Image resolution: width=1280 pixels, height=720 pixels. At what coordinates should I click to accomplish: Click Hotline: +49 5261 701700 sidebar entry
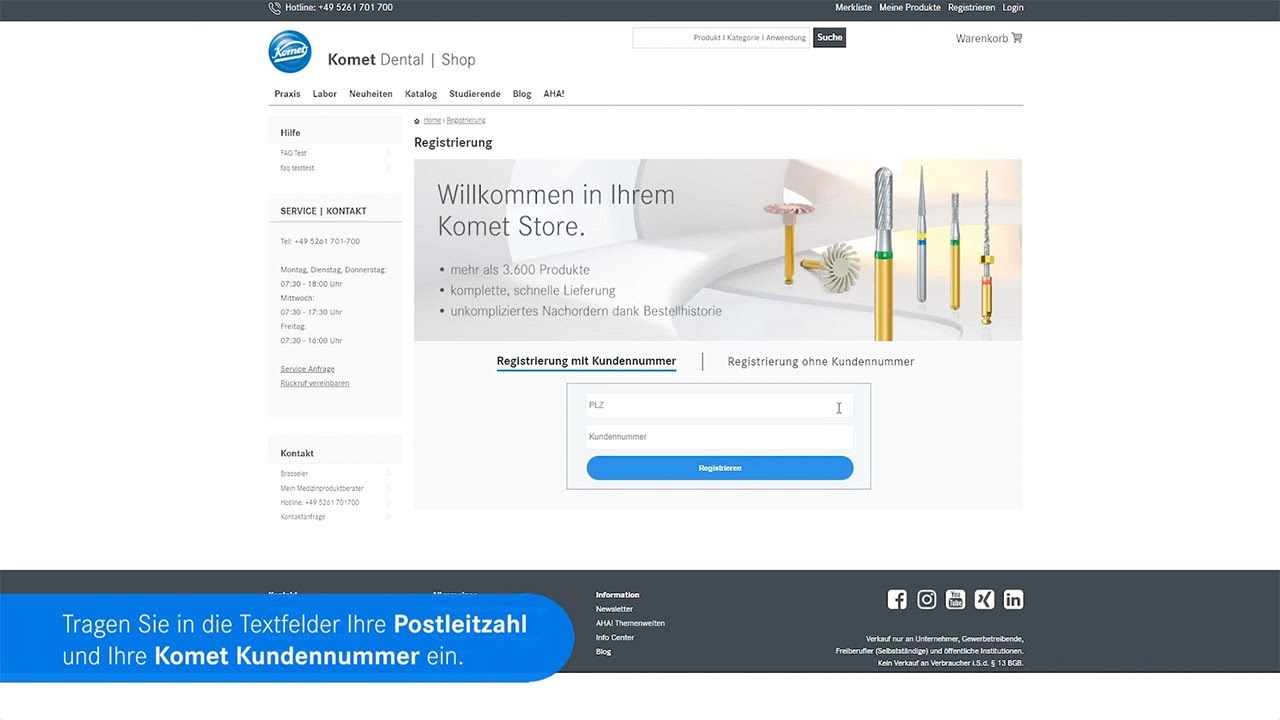tap(320, 502)
